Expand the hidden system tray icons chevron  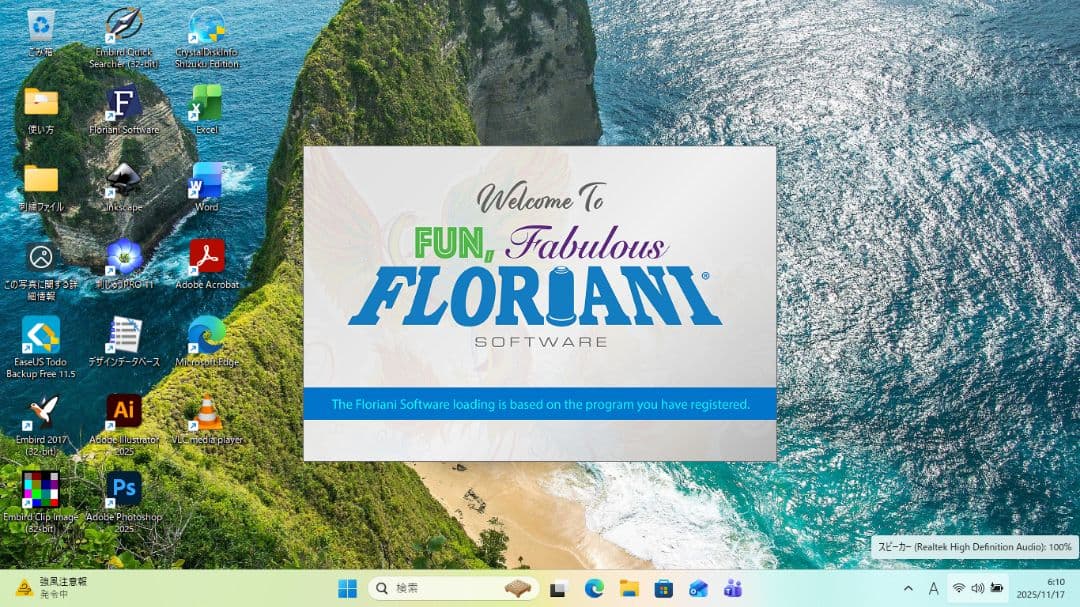coord(908,588)
